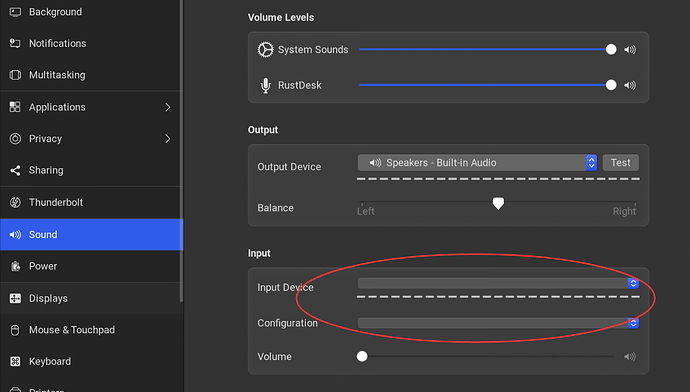Image resolution: width=690 pixels, height=392 pixels.
Task: Click RustDesk microphone icon
Action: [x=265, y=85]
